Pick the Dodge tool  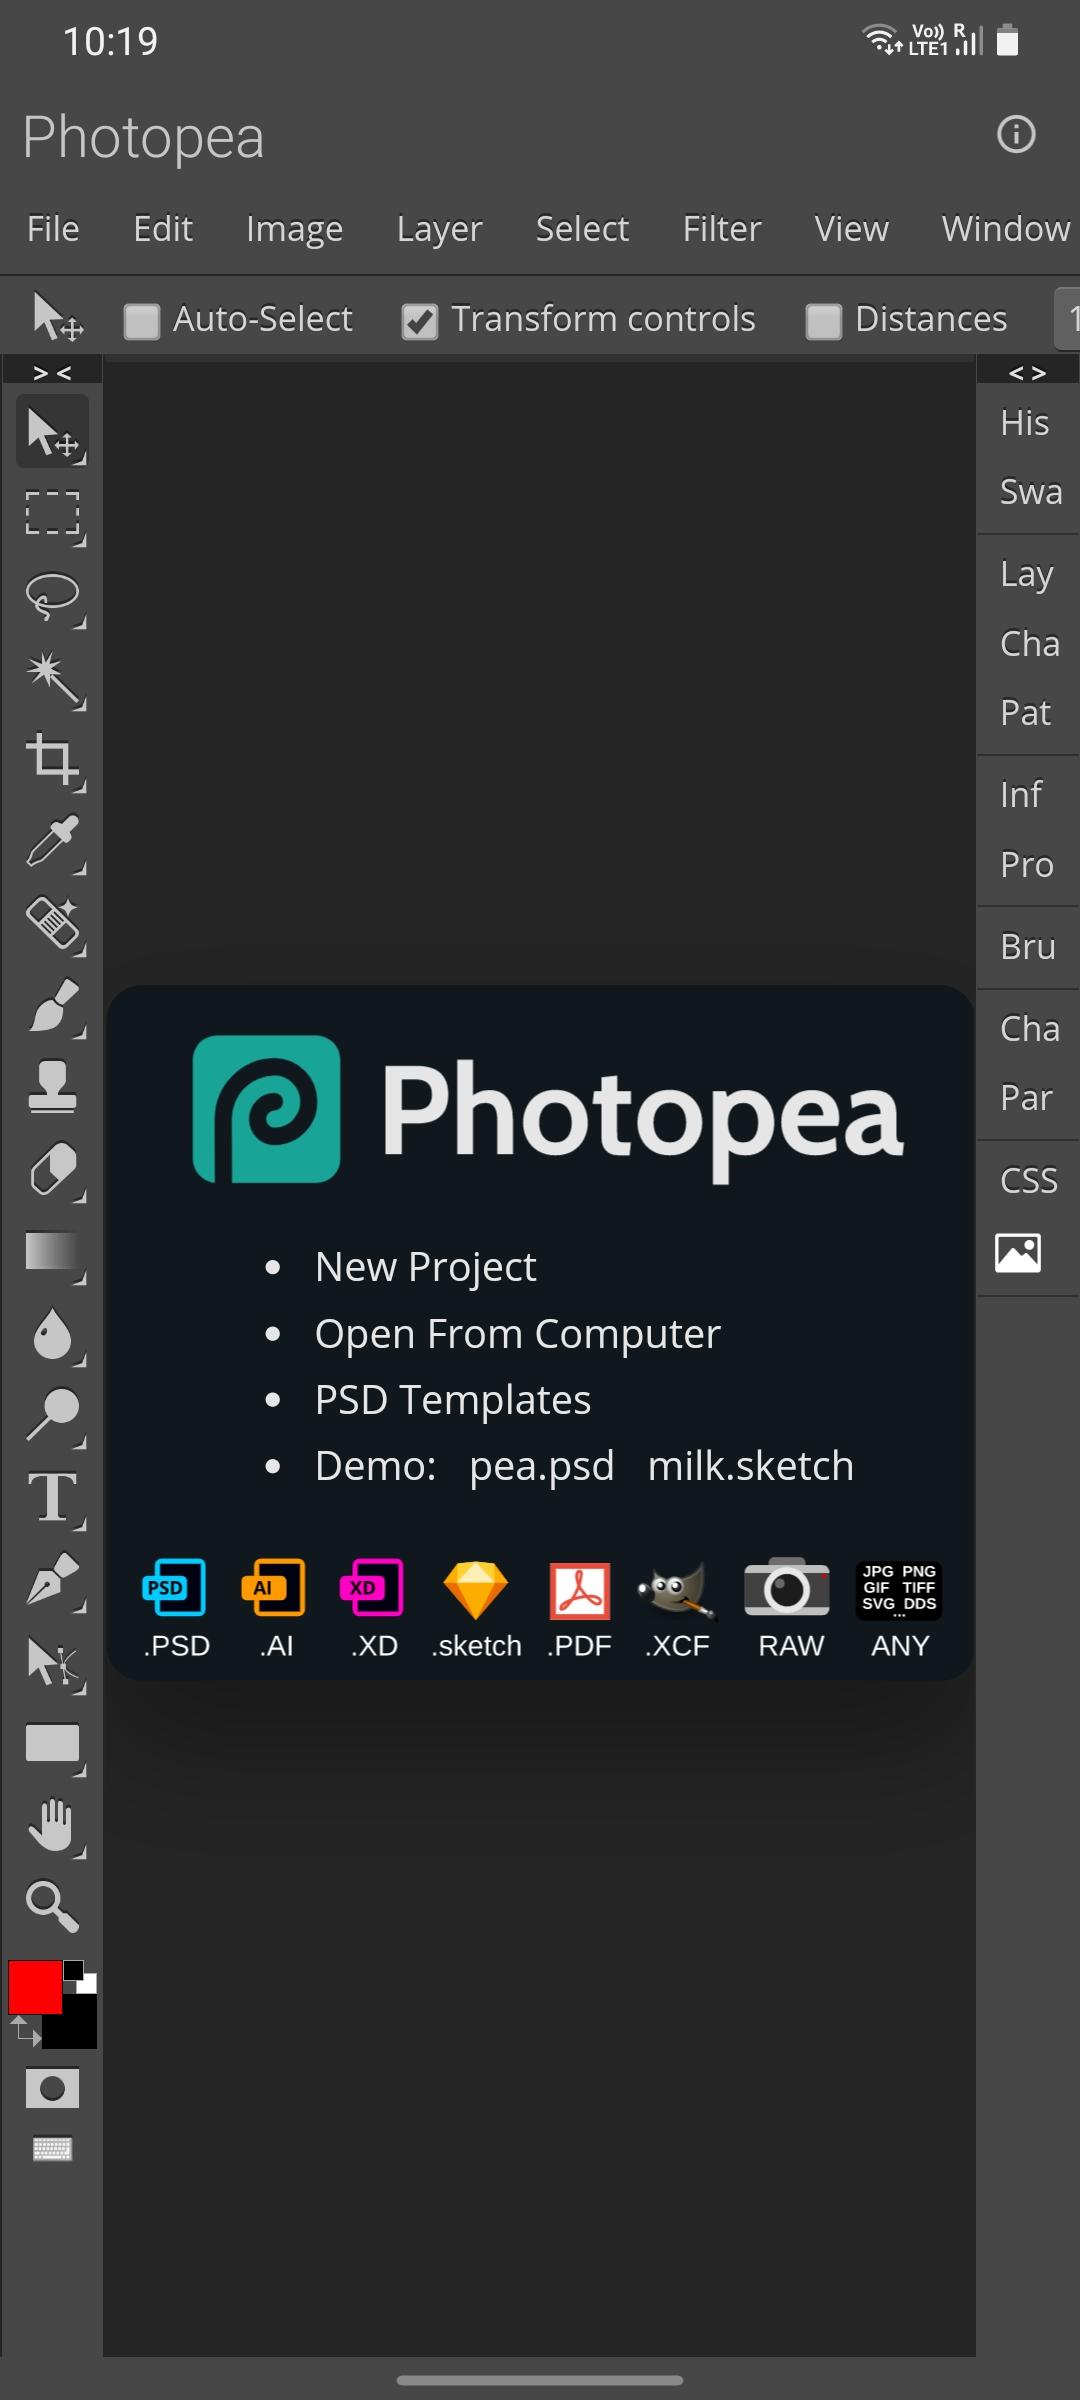point(52,1416)
